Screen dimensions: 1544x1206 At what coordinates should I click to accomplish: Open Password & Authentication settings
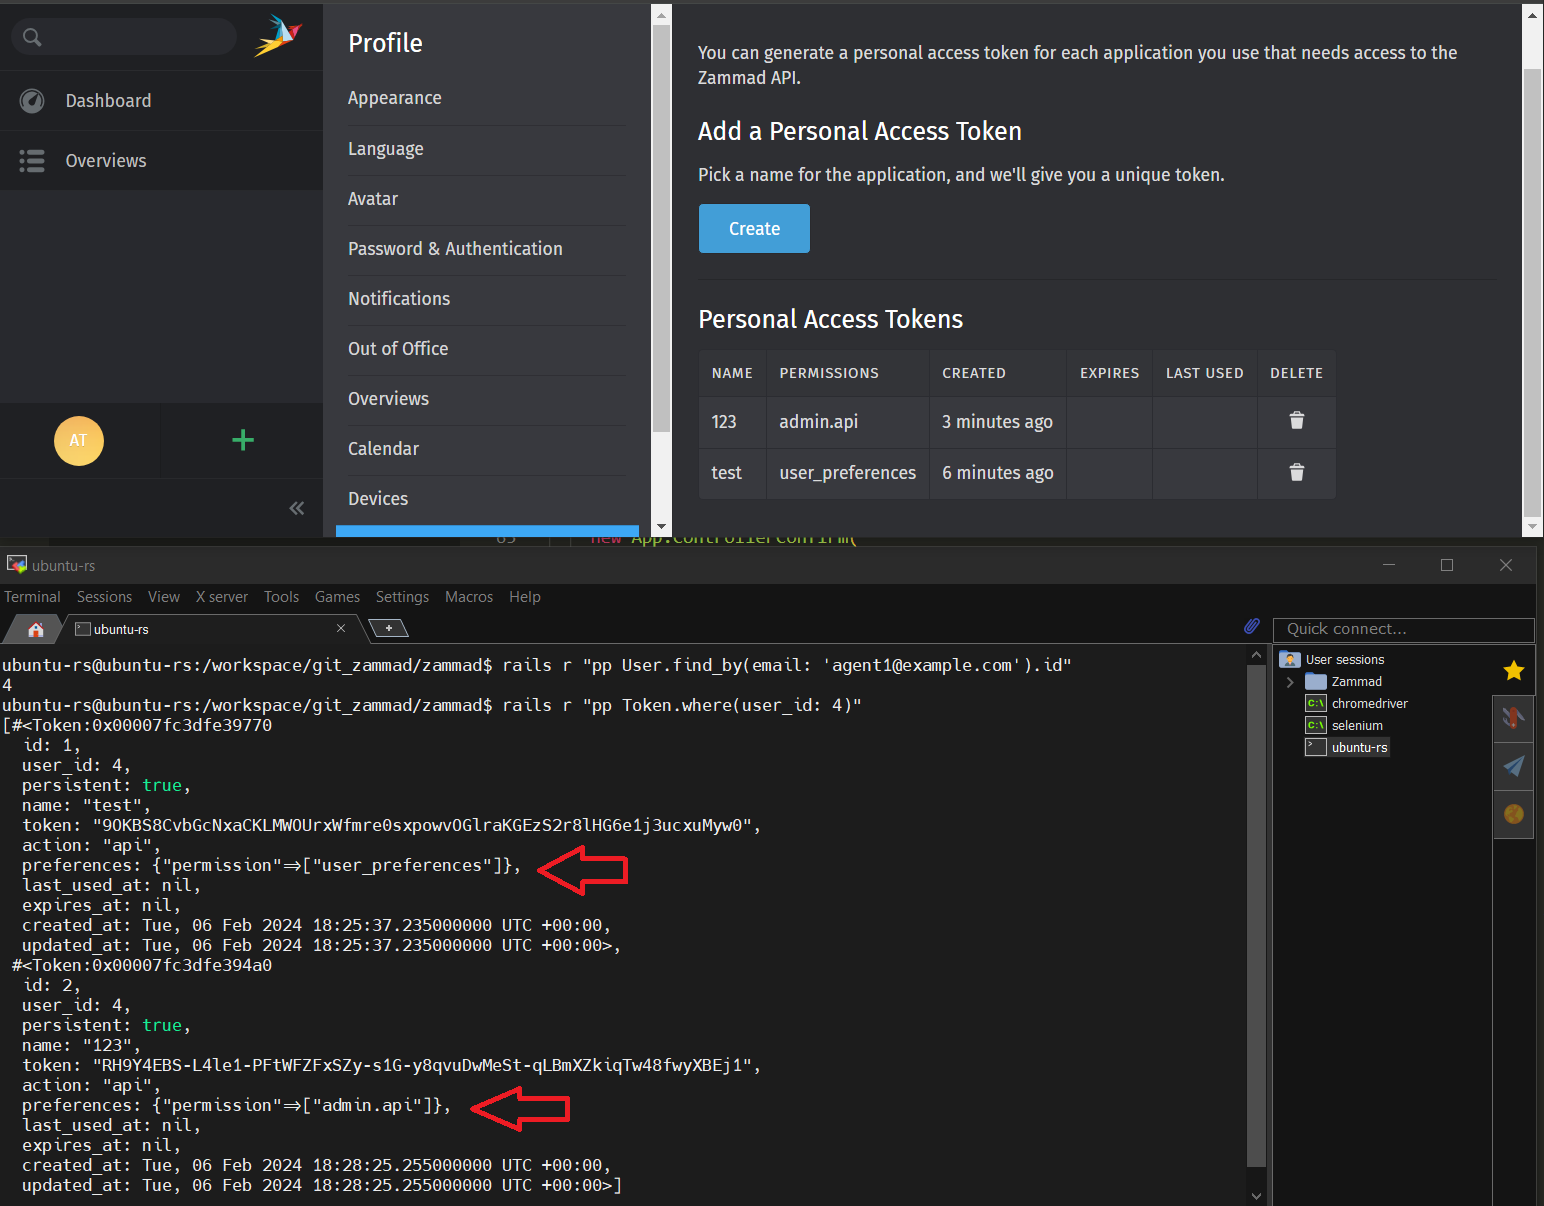click(455, 249)
